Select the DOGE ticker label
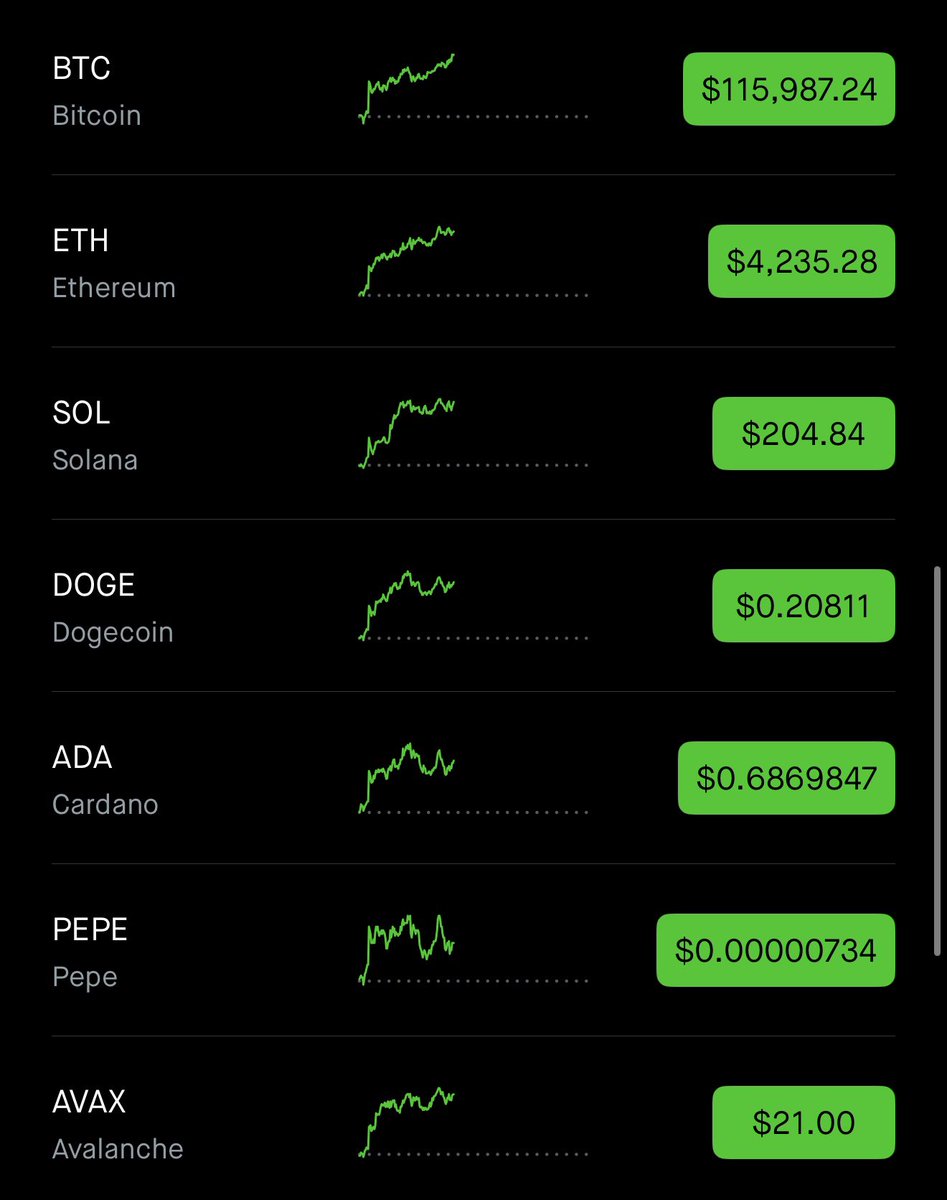This screenshot has height=1200, width=947. click(93, 585)
